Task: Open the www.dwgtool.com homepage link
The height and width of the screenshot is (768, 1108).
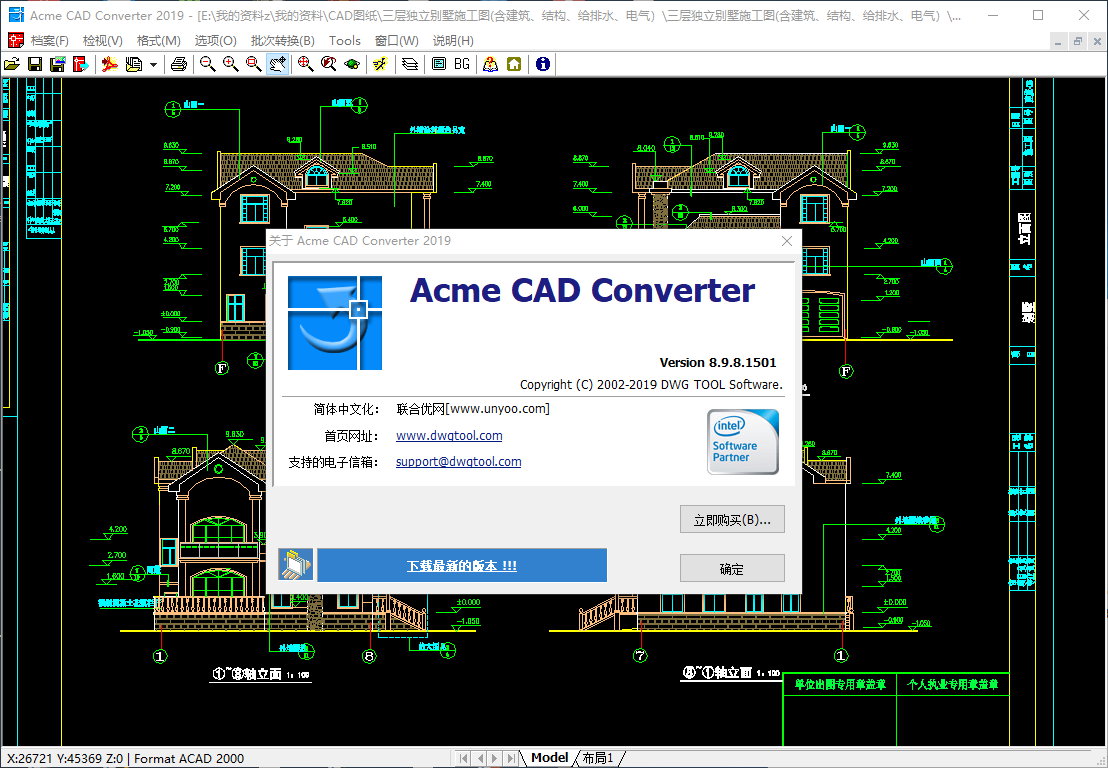Action: (449, 436)
